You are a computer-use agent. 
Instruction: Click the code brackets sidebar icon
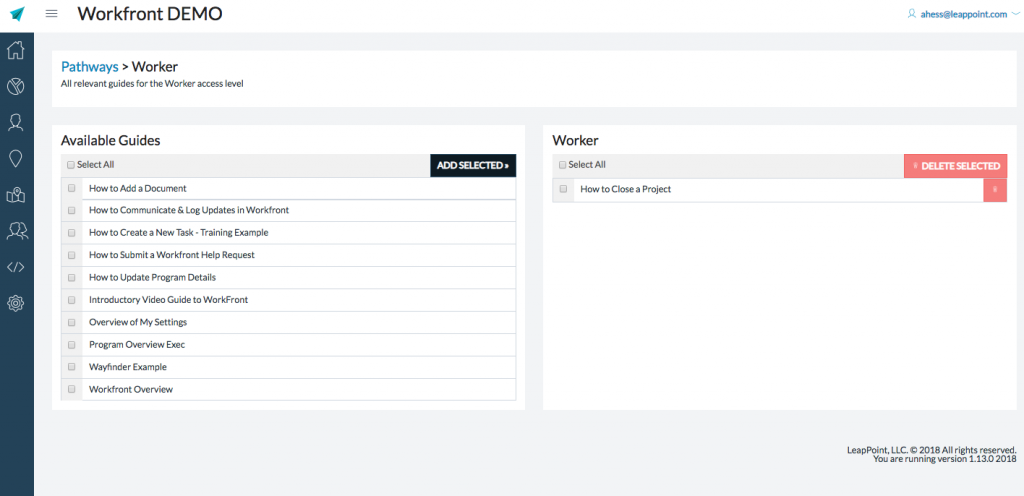point(16,267)
